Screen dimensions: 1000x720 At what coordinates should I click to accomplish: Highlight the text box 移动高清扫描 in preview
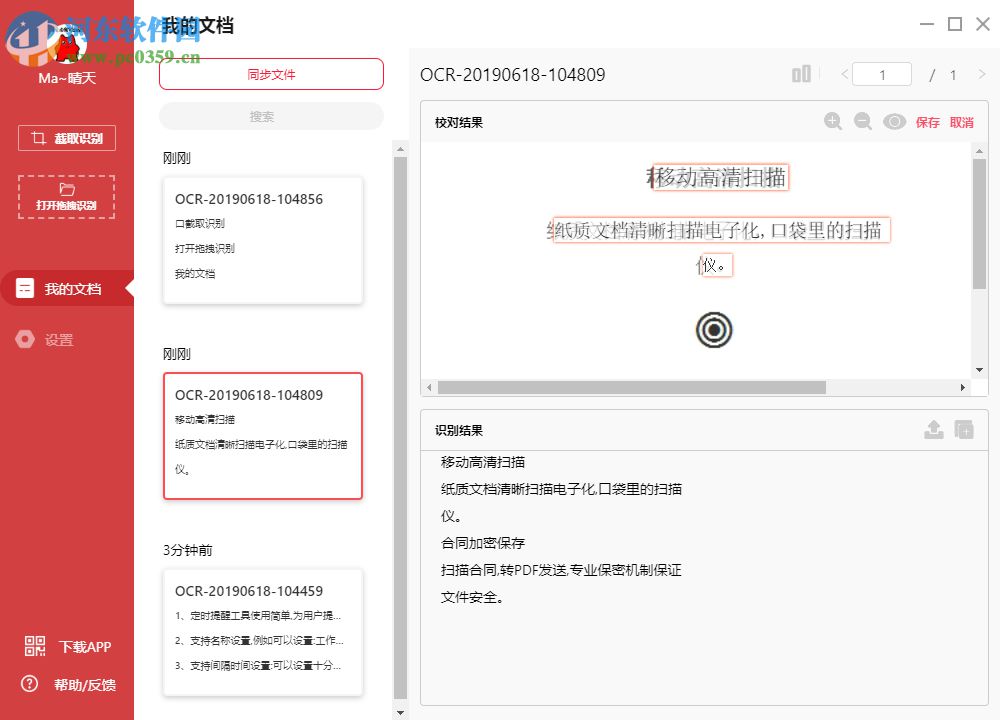pos(718,176)
